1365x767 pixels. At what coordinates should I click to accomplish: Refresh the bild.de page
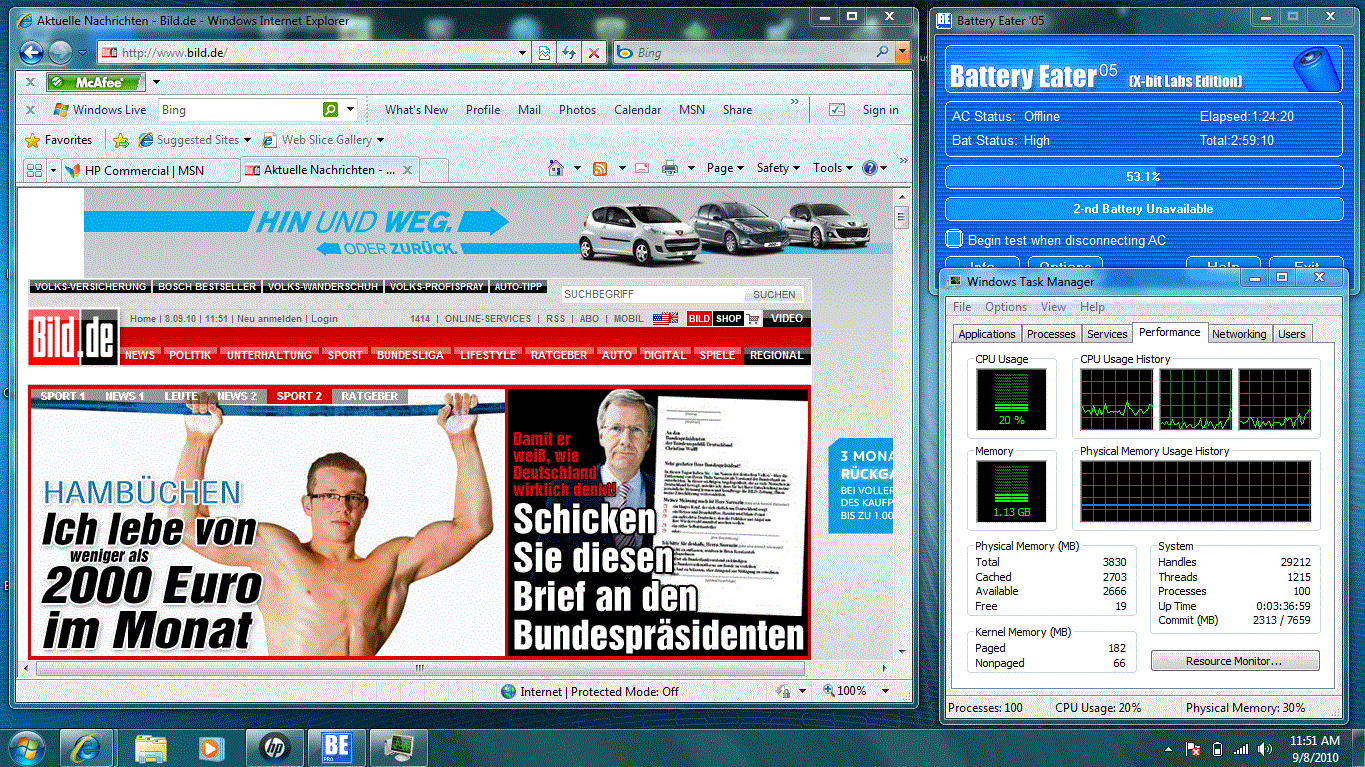tap(569, 53)
